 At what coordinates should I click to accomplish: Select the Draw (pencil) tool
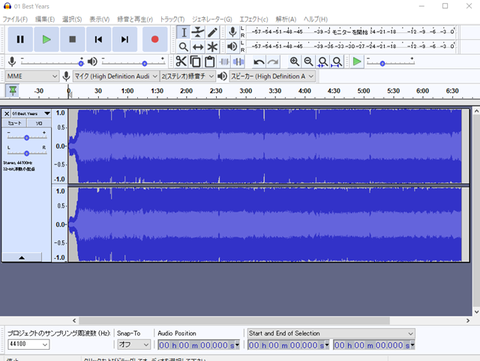coord(212,32)
